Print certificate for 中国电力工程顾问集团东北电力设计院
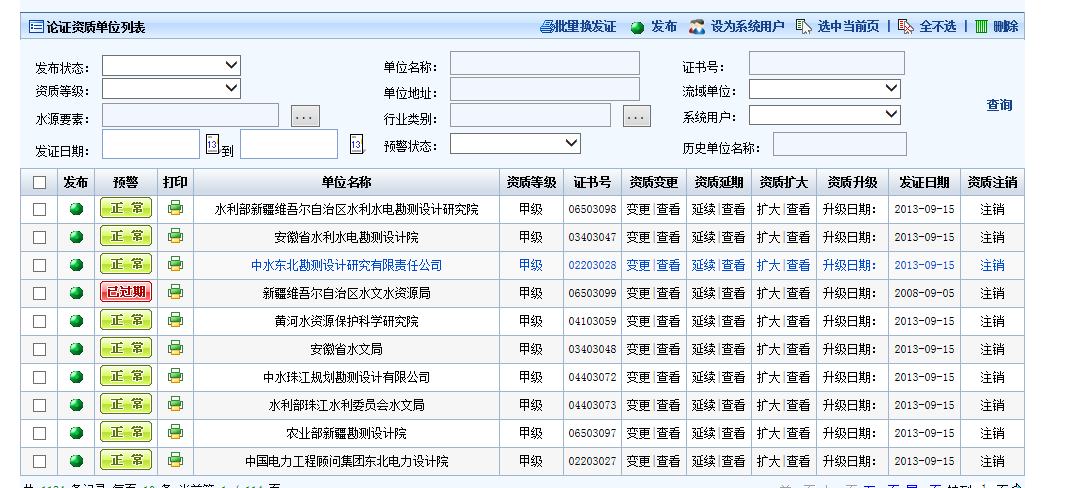The image size is (1082, 488). [175, 460]
